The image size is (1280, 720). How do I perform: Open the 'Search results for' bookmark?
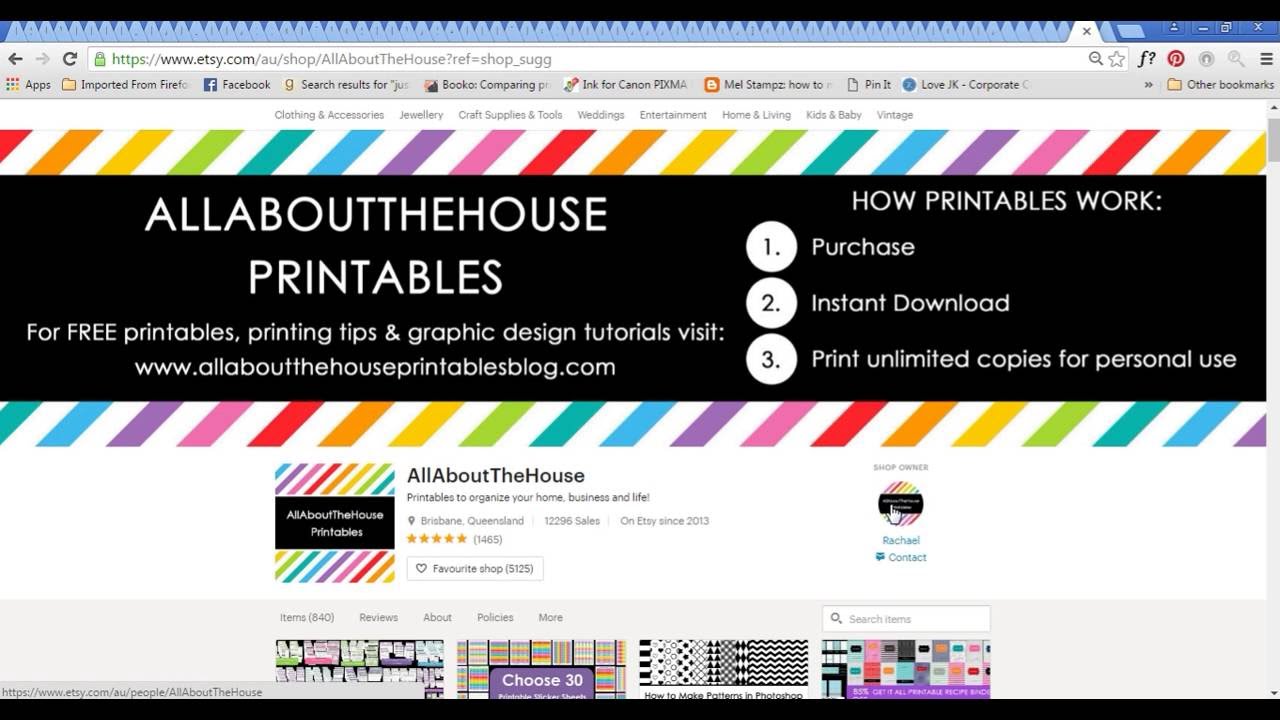[347, 85]
